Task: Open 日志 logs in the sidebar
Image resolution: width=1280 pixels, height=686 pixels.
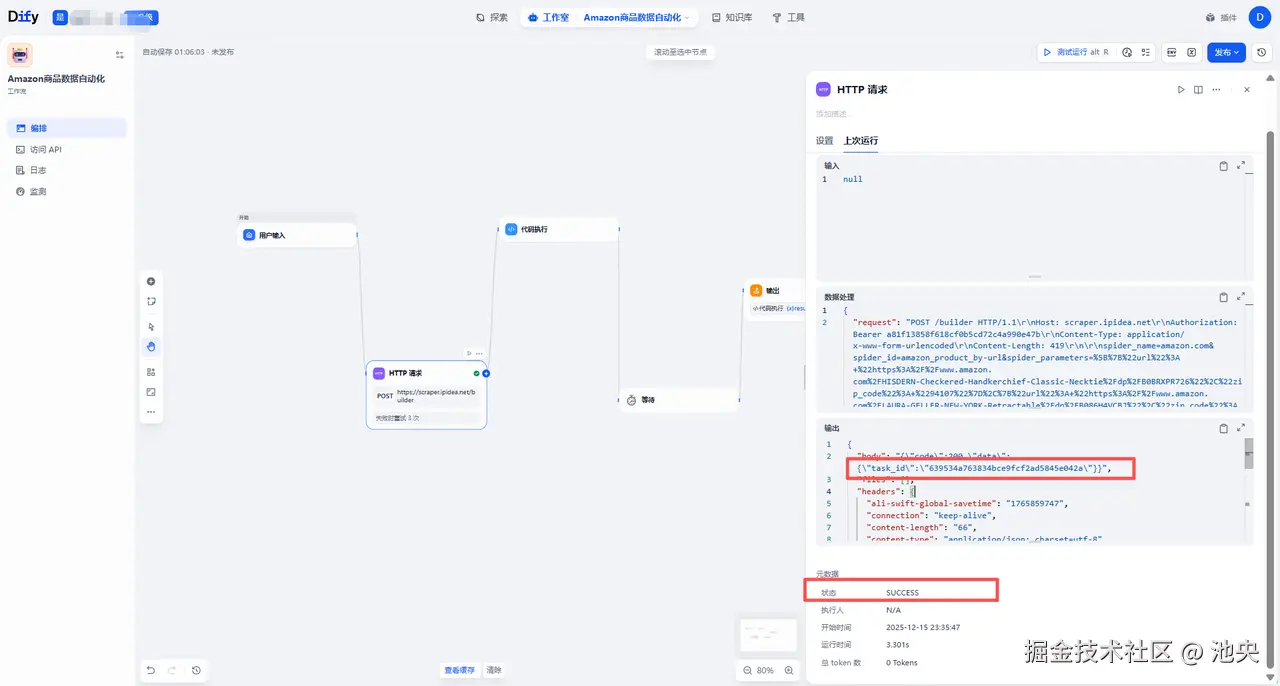Action: click(67, 170)
